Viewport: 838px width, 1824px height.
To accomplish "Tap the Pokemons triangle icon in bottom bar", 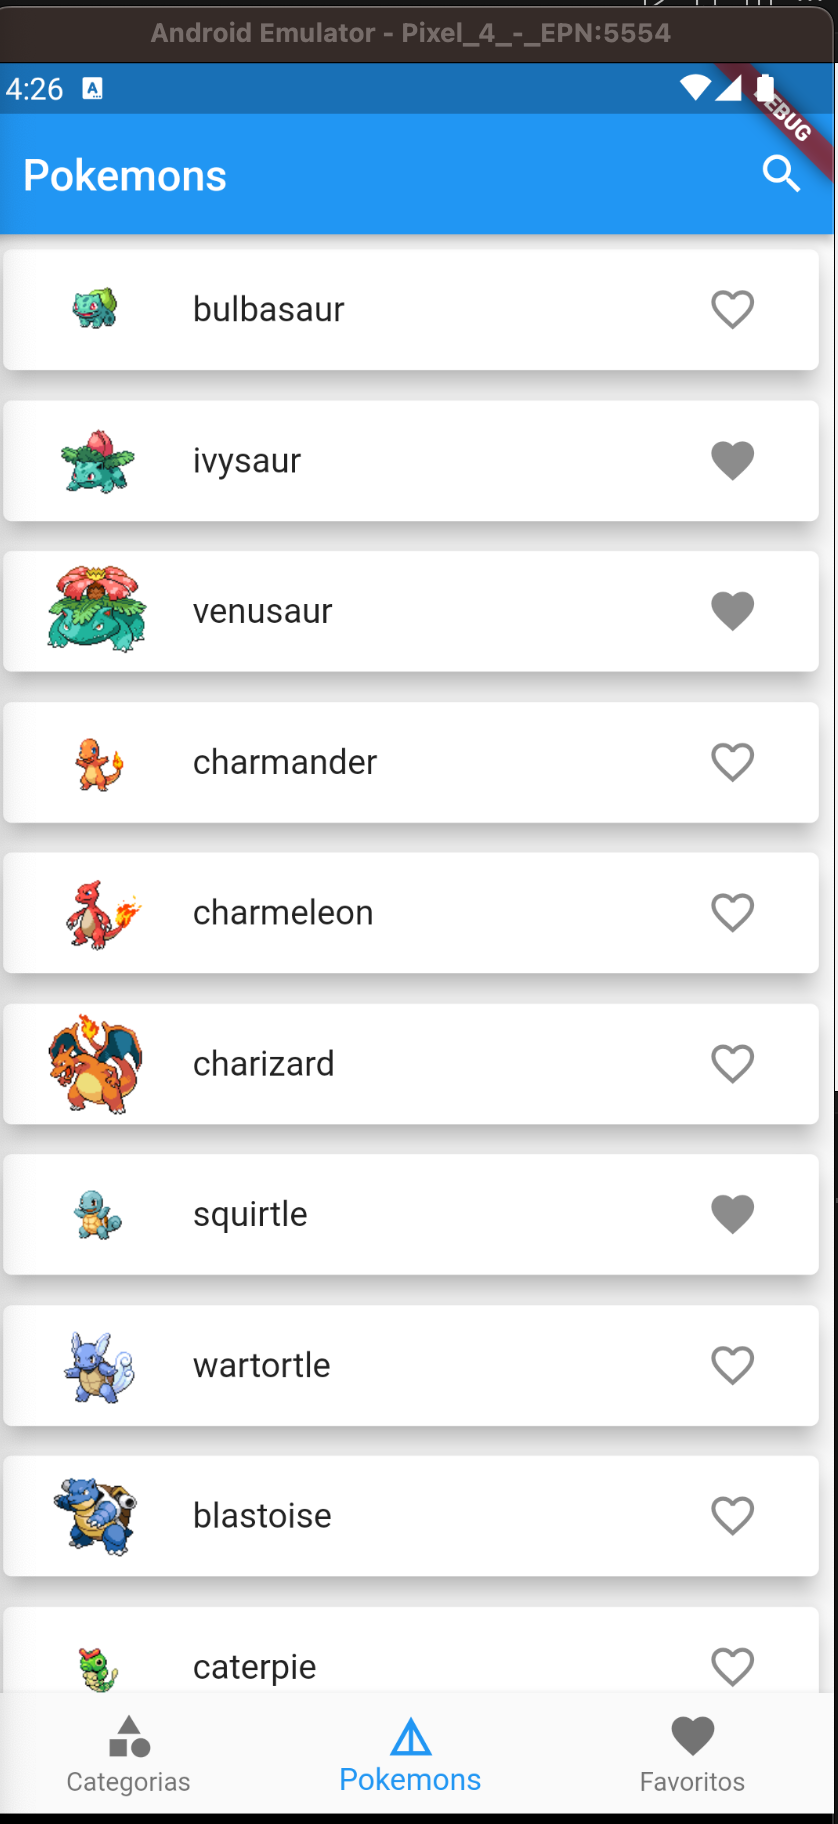I will [x=410, y=1736].
